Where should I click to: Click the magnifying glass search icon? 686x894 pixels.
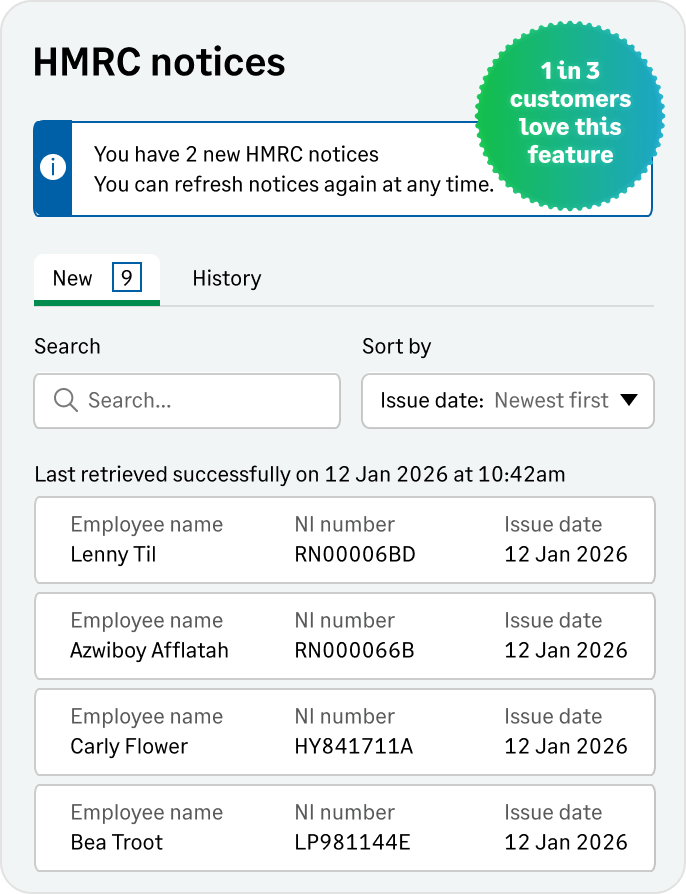point(66,400)
